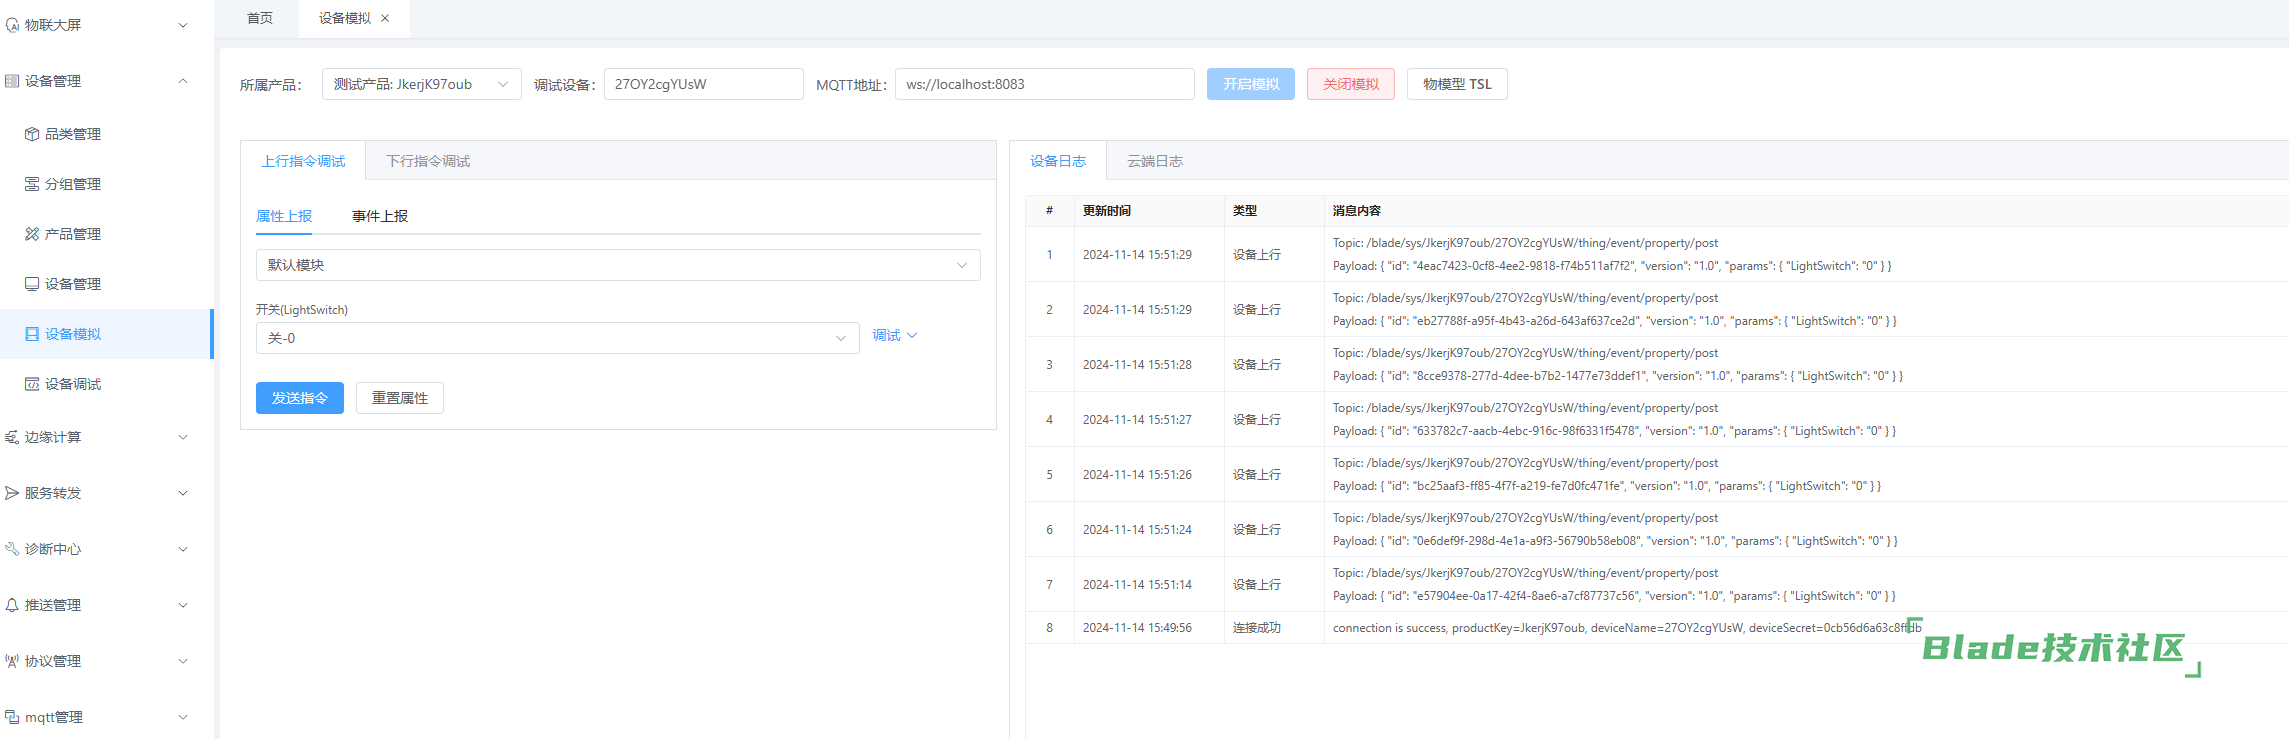Screen dimensions: 2289x739
Task: Expand the 服务转发 menu chevron
Action: tap(183, 493)
